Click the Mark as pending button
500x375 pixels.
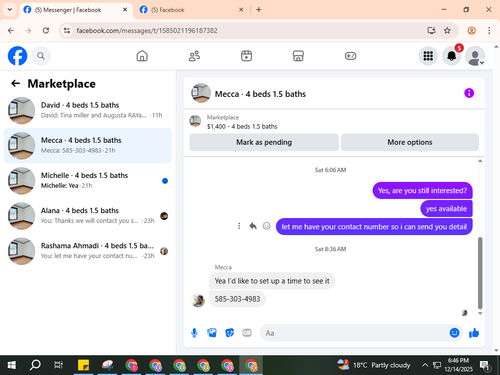pyautogui.click(x=264, y=142)
